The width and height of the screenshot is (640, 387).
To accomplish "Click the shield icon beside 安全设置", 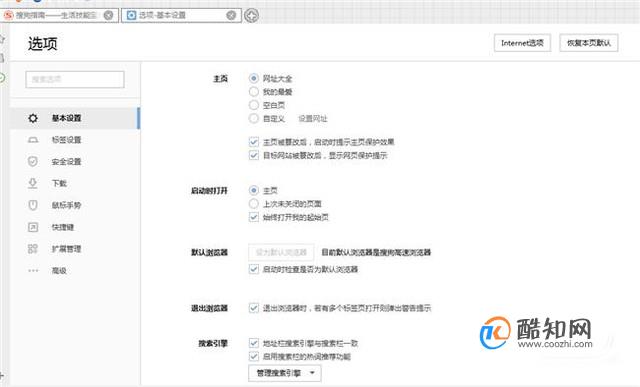I will coord(33,162).
